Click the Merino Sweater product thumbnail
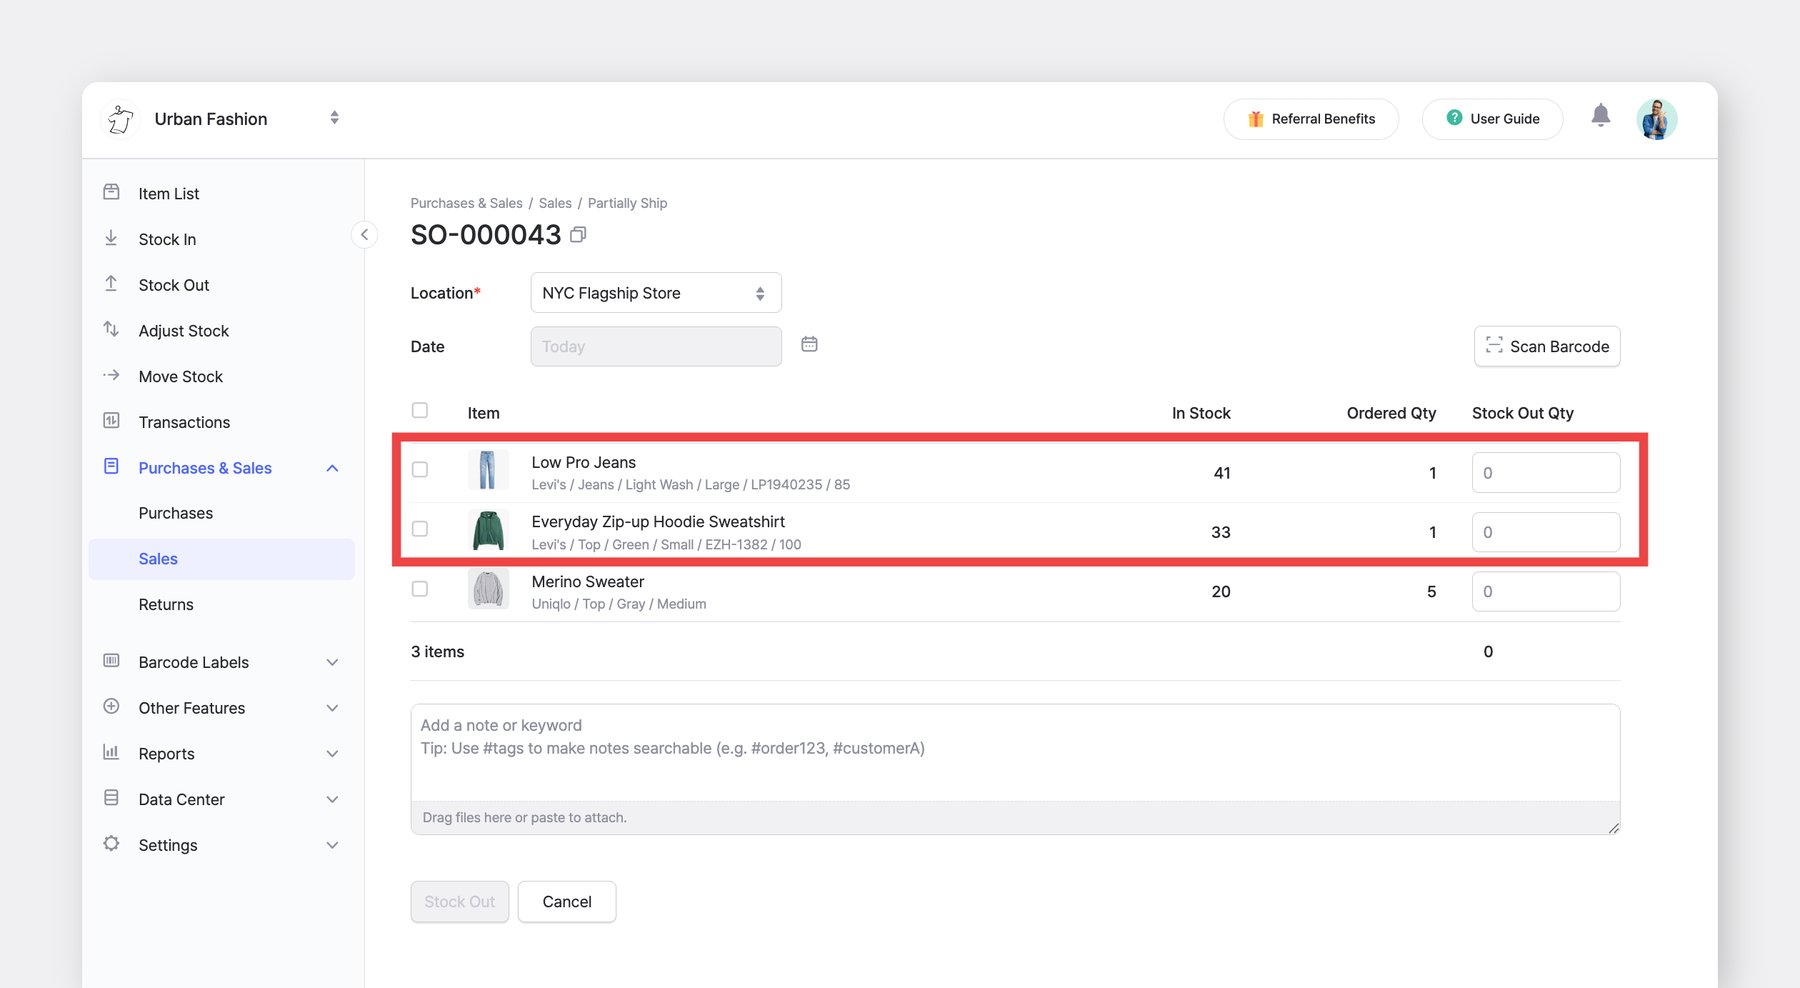The image size is (1800, 988). 488,589
